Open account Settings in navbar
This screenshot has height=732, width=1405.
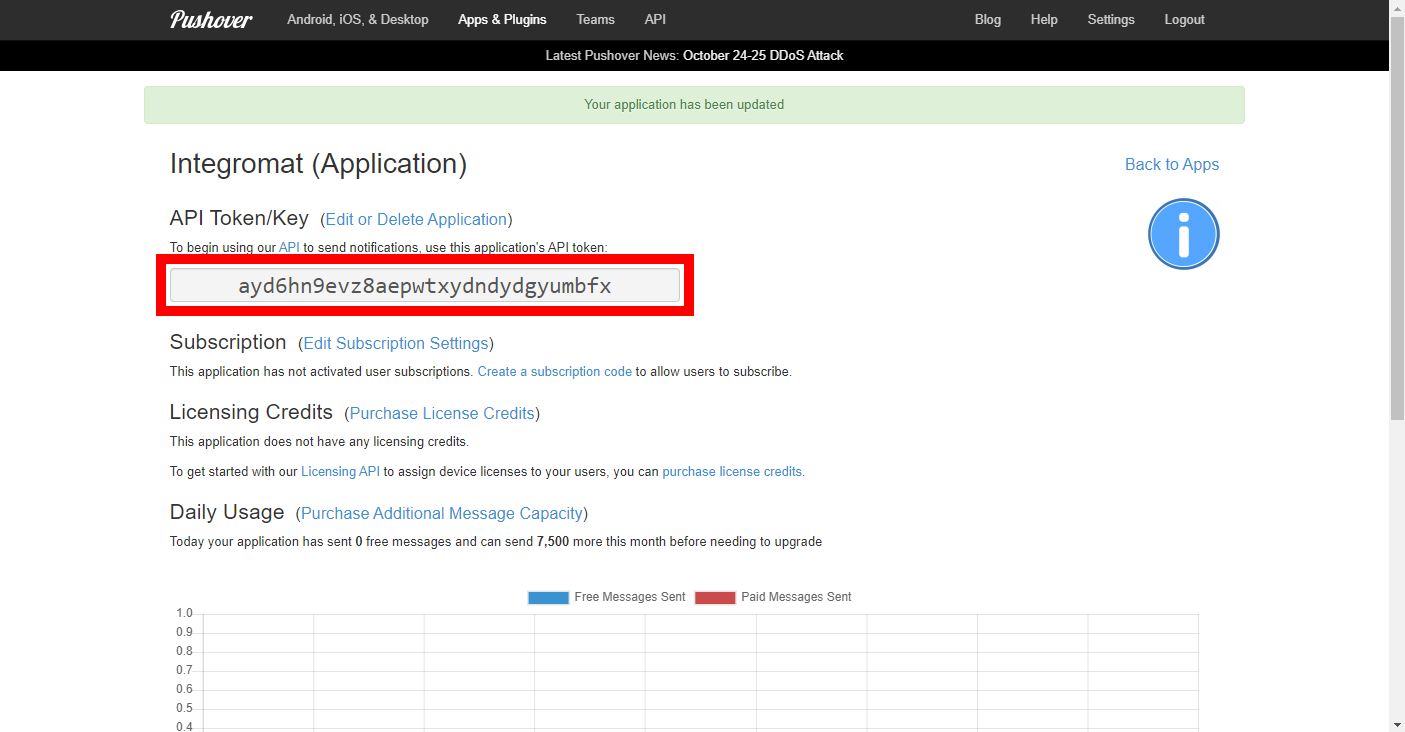(1111, 19)
